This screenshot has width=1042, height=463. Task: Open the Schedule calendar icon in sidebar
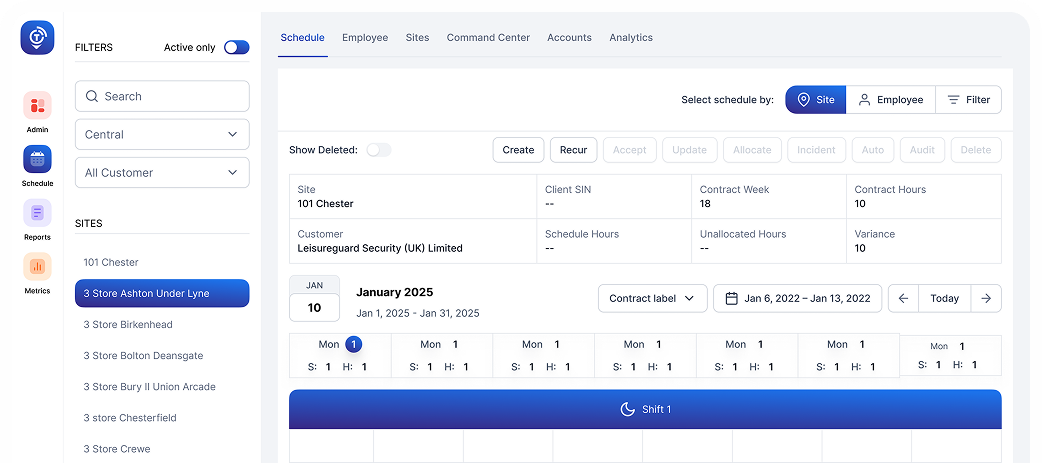[37, 159]
